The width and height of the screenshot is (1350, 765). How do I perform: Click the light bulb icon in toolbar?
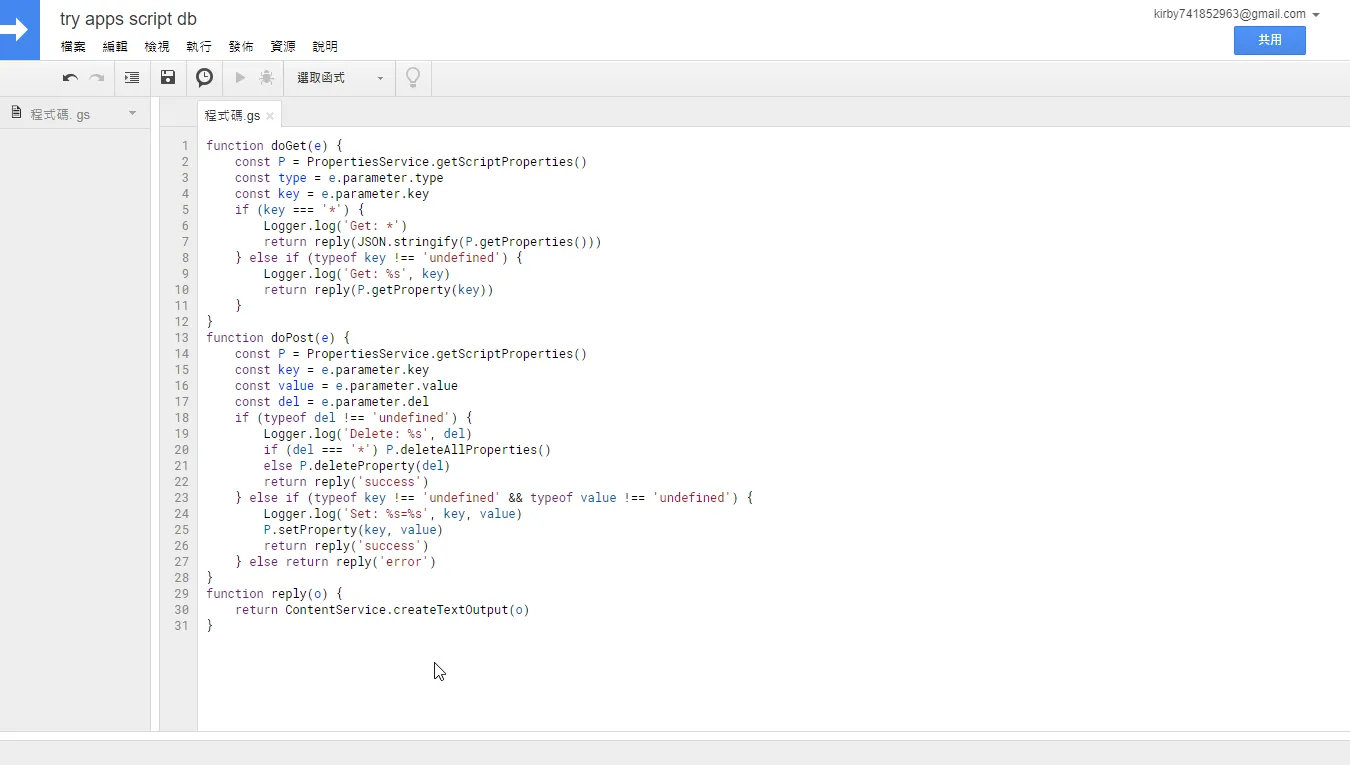point(412,78)
